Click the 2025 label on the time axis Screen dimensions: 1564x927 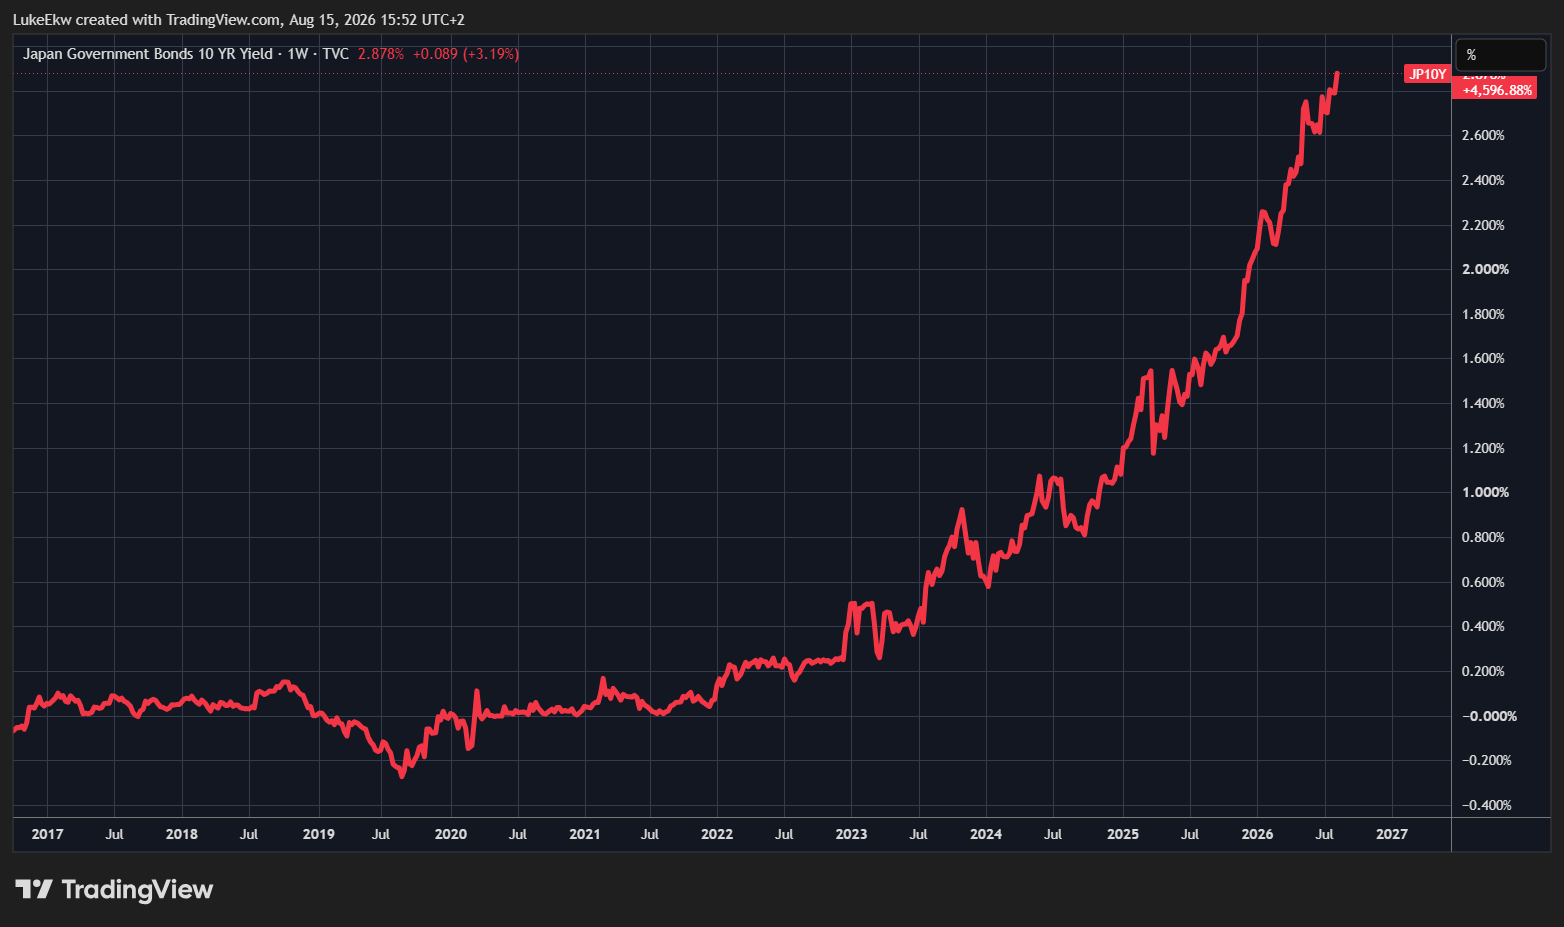[1123, 834]
